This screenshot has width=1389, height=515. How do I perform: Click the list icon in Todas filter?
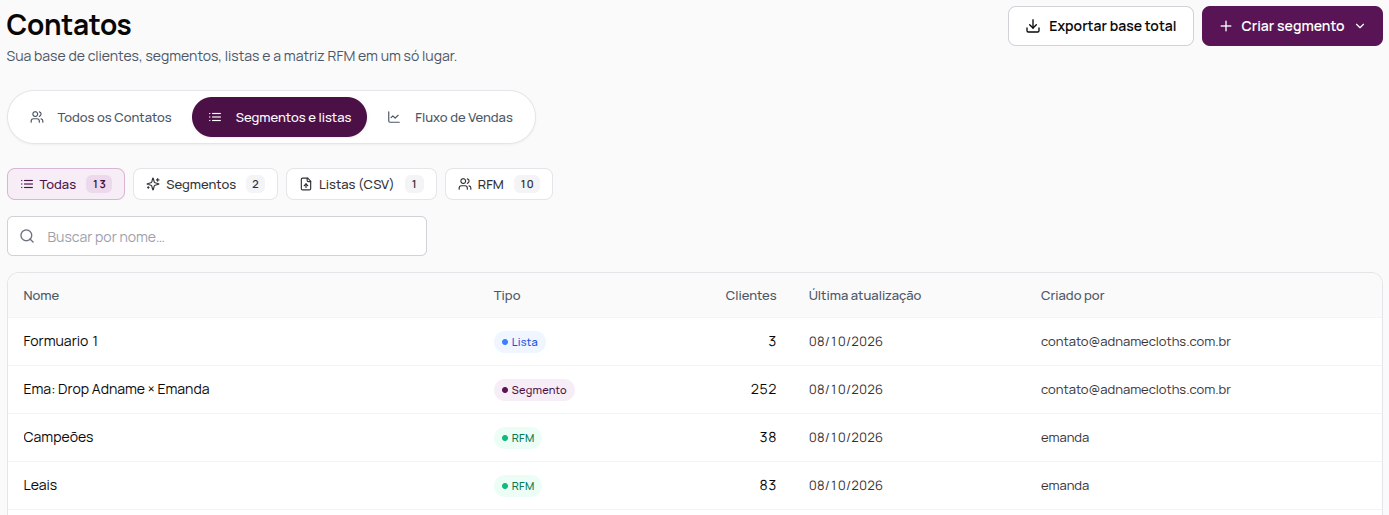(x=27, y=184)
